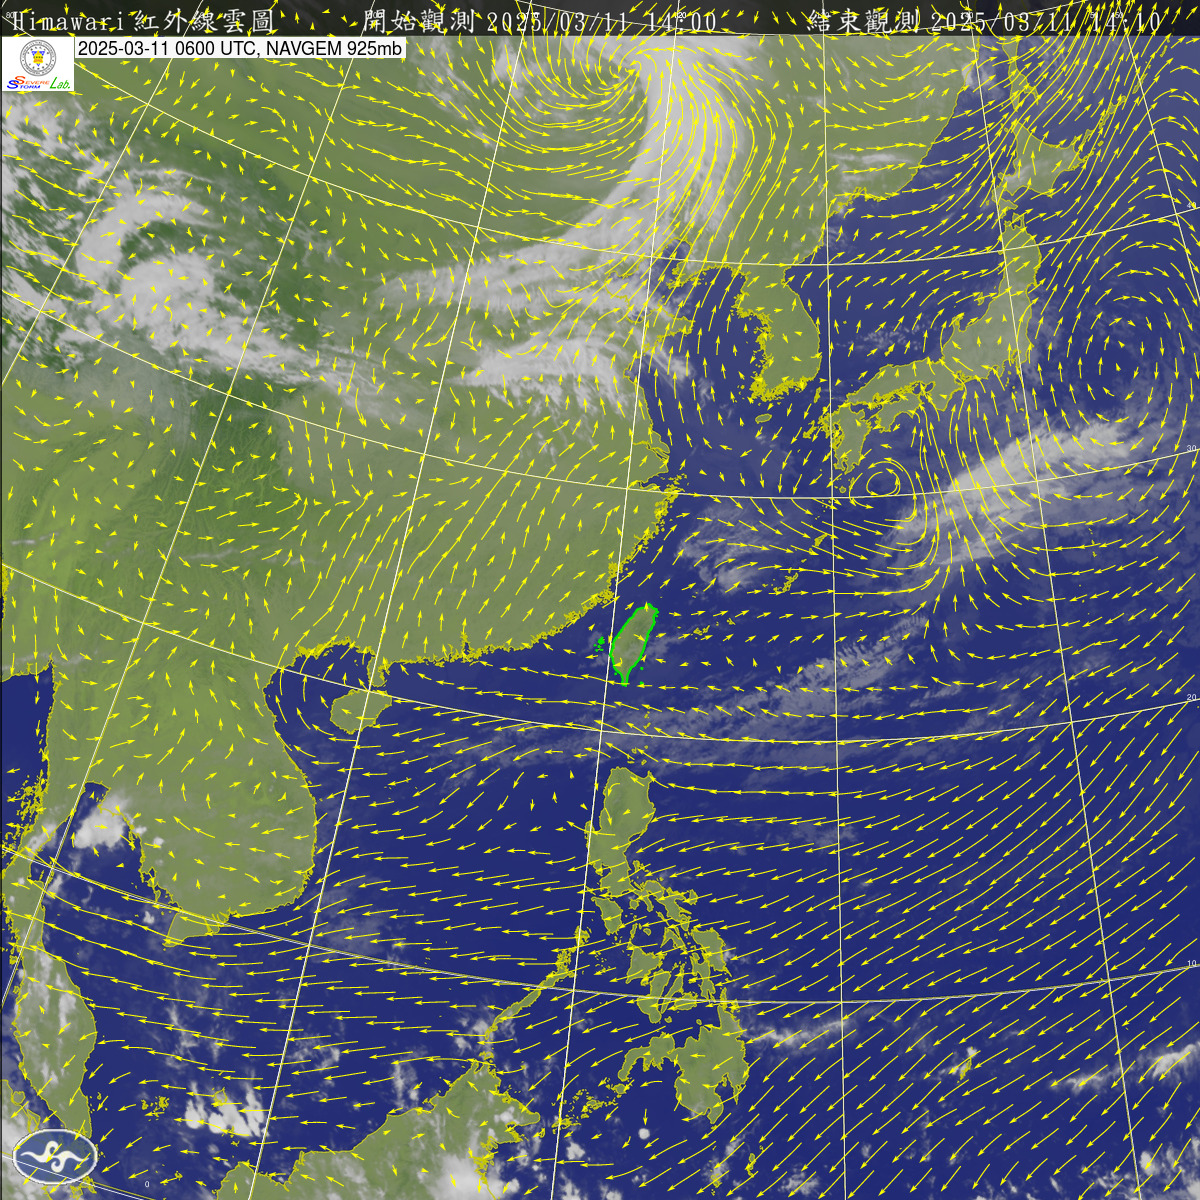The width and height of the screenshot is (1200, 1200).
Task: Click the Central Weather Administration oval logo
Action: pos(55,1157)
